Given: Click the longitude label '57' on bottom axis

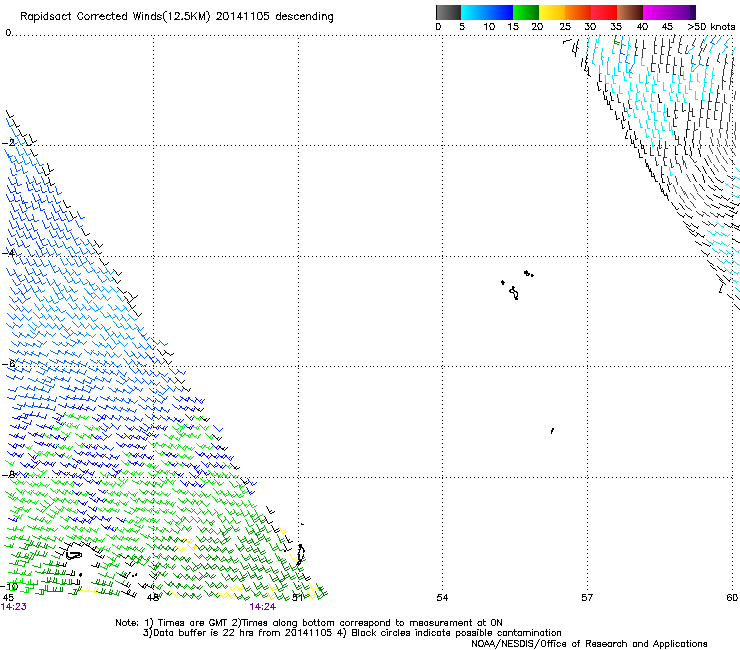Looking at the screenshot, I should 587,598.
